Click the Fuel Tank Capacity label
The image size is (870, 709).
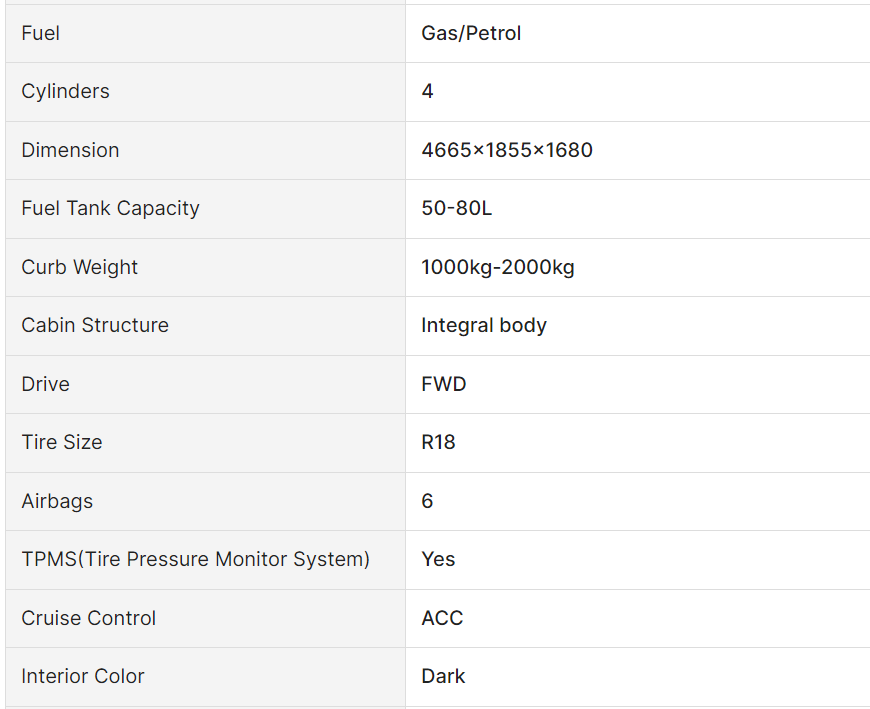pos(110,209)
